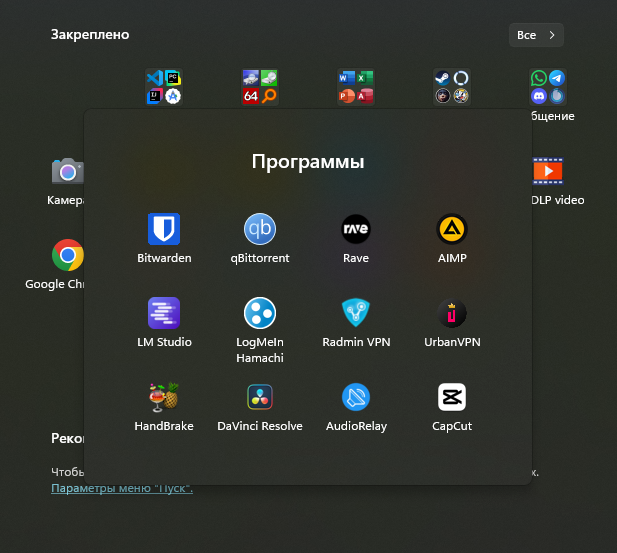Open HandBrake

[x=164, y=407]
